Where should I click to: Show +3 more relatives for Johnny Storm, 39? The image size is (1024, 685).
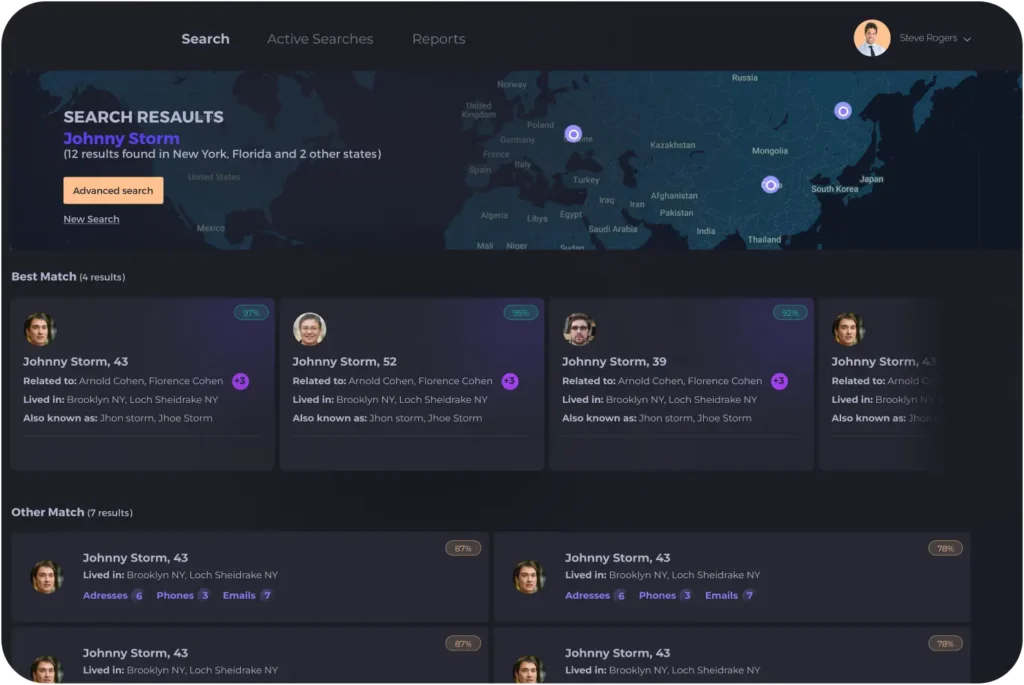point(779,381)
